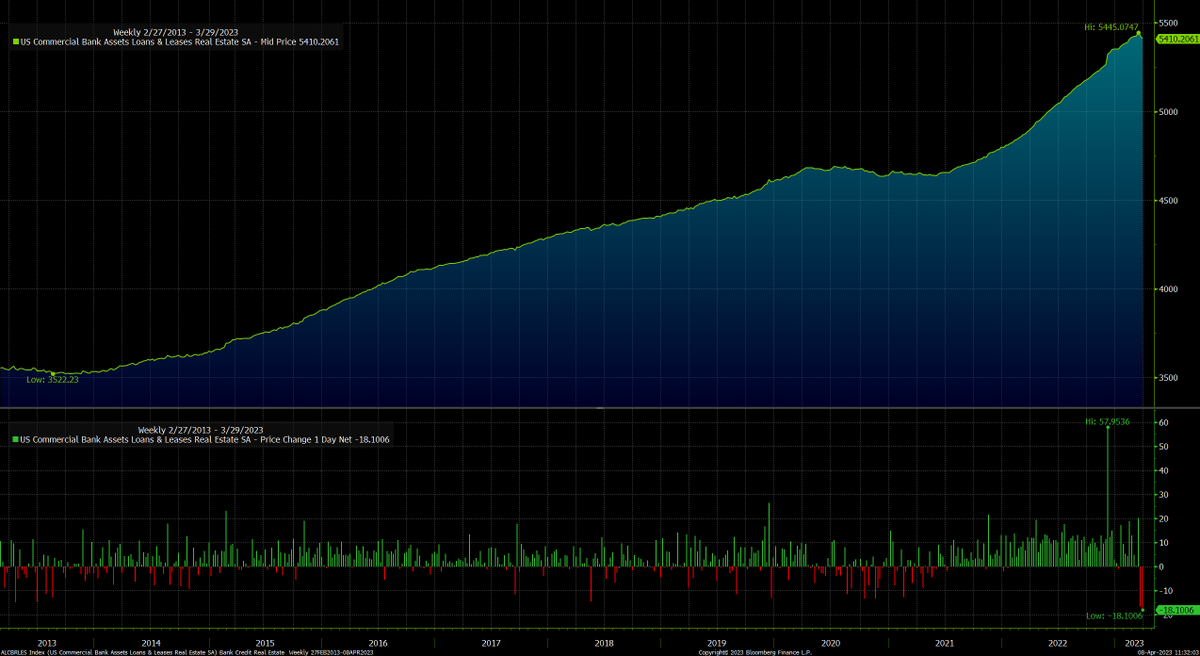This screenshot has width=1200, height=656.
Task: Select the 2013 label on the time axis
Action: coord(46,643)
